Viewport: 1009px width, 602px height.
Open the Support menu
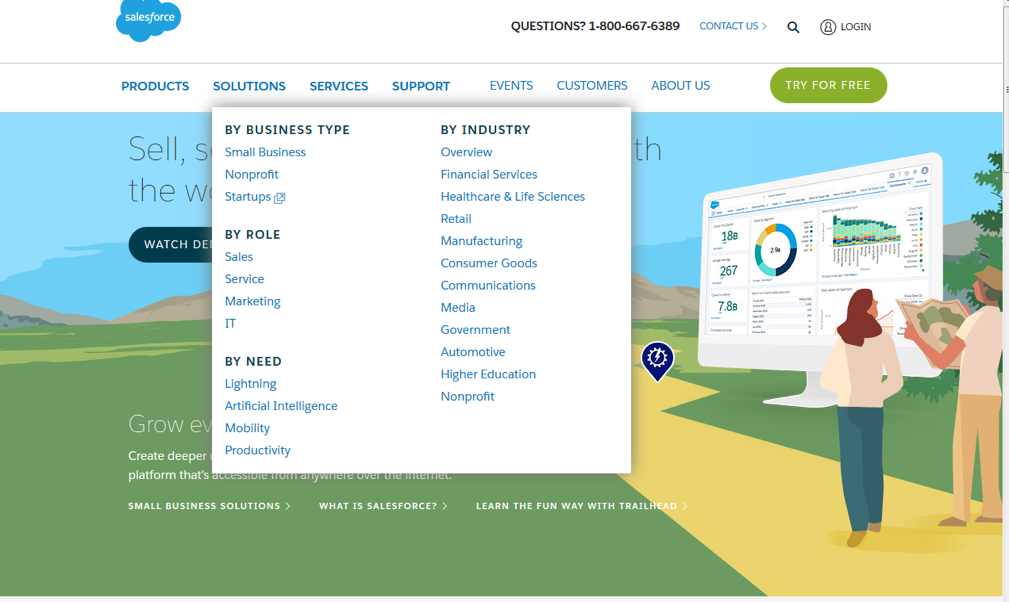[x=421, y=86]
